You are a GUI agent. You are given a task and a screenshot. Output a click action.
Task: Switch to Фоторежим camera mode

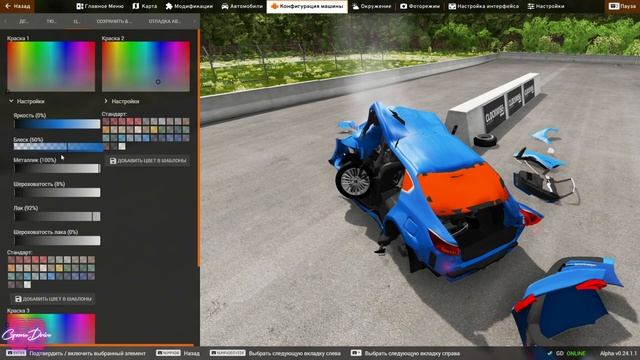(420, 6)
